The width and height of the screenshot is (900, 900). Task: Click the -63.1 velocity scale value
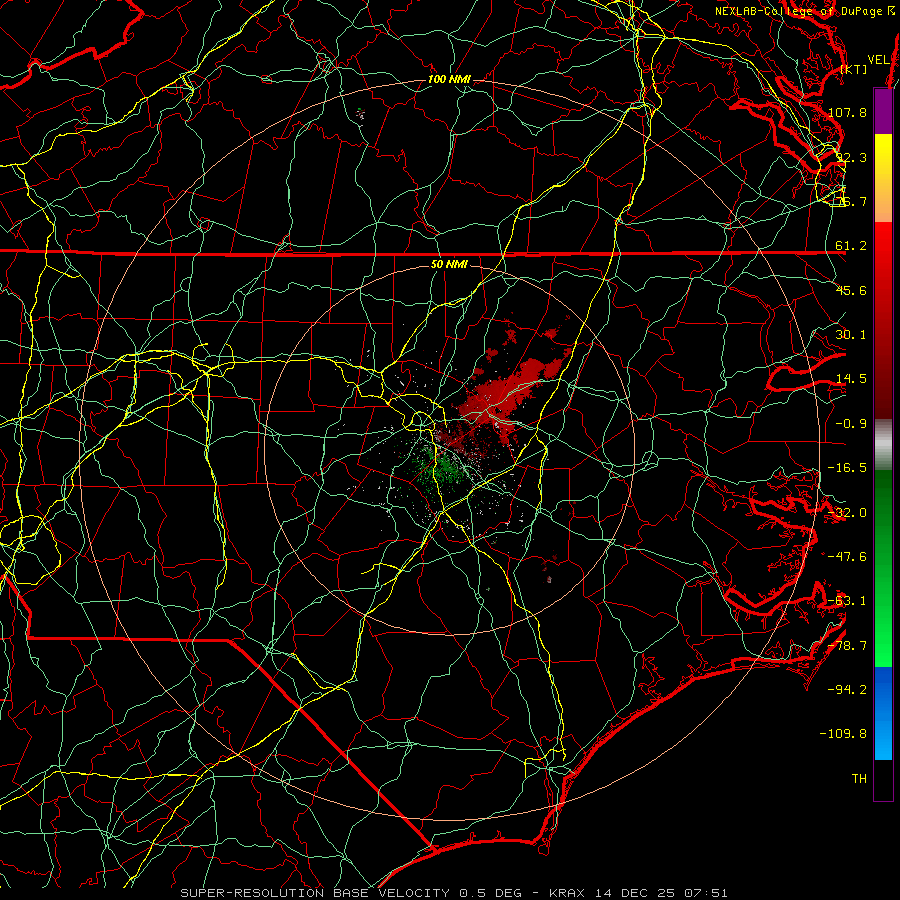[847, 601]
